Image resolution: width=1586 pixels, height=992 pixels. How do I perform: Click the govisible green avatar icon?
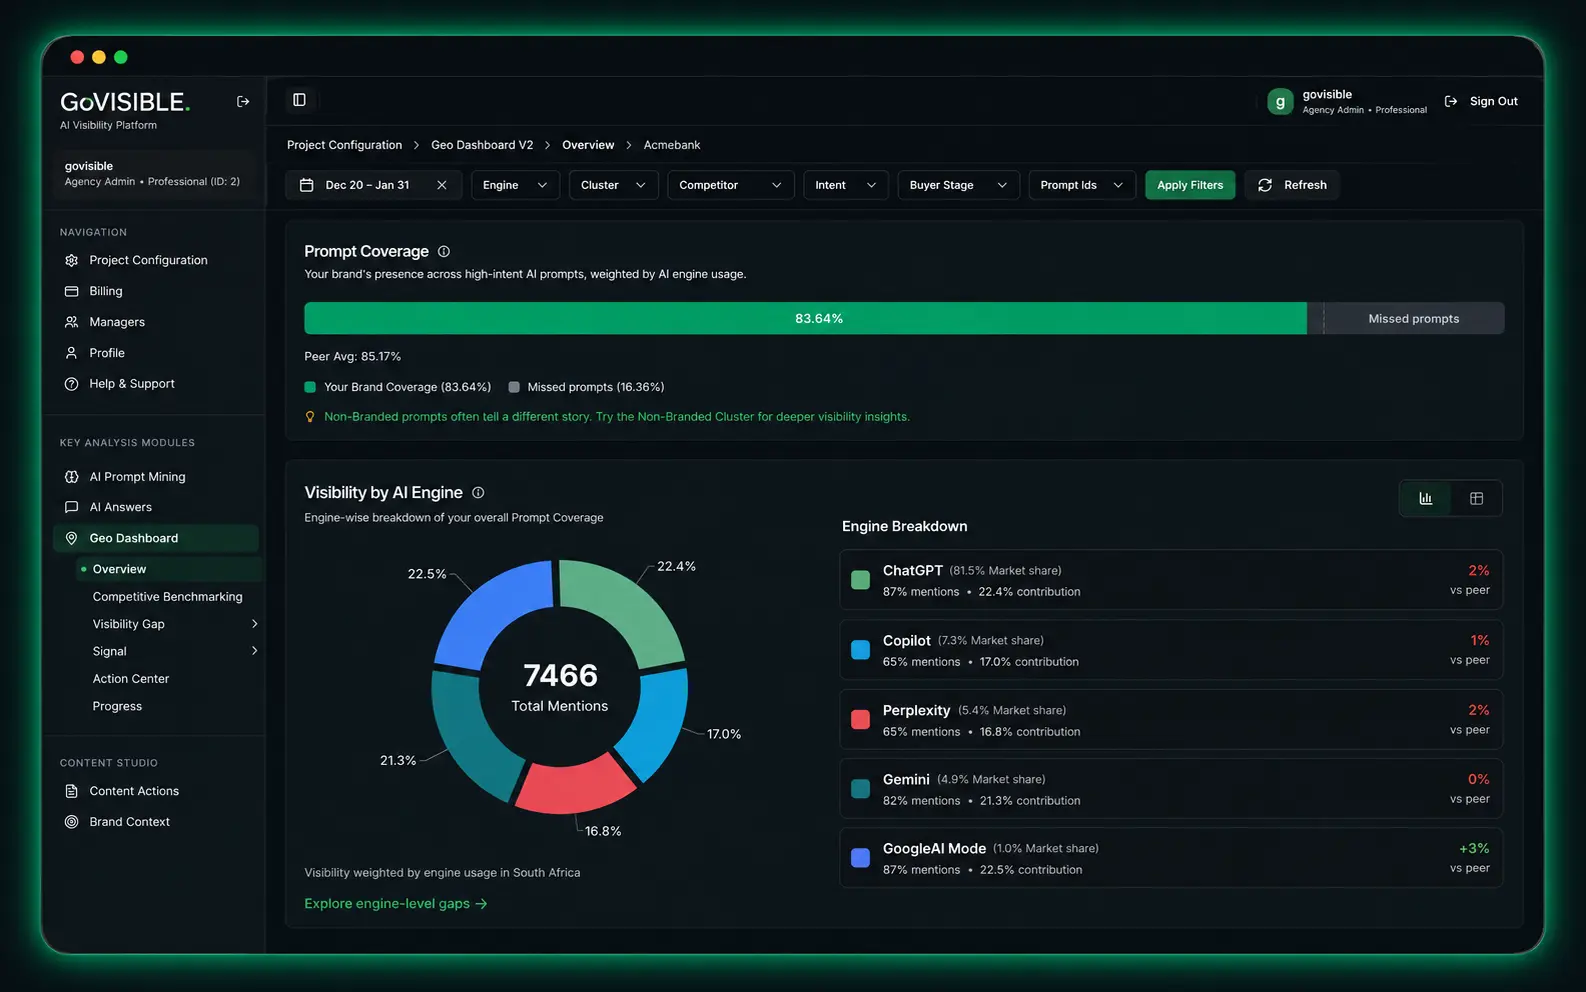tap(1280, 102)
